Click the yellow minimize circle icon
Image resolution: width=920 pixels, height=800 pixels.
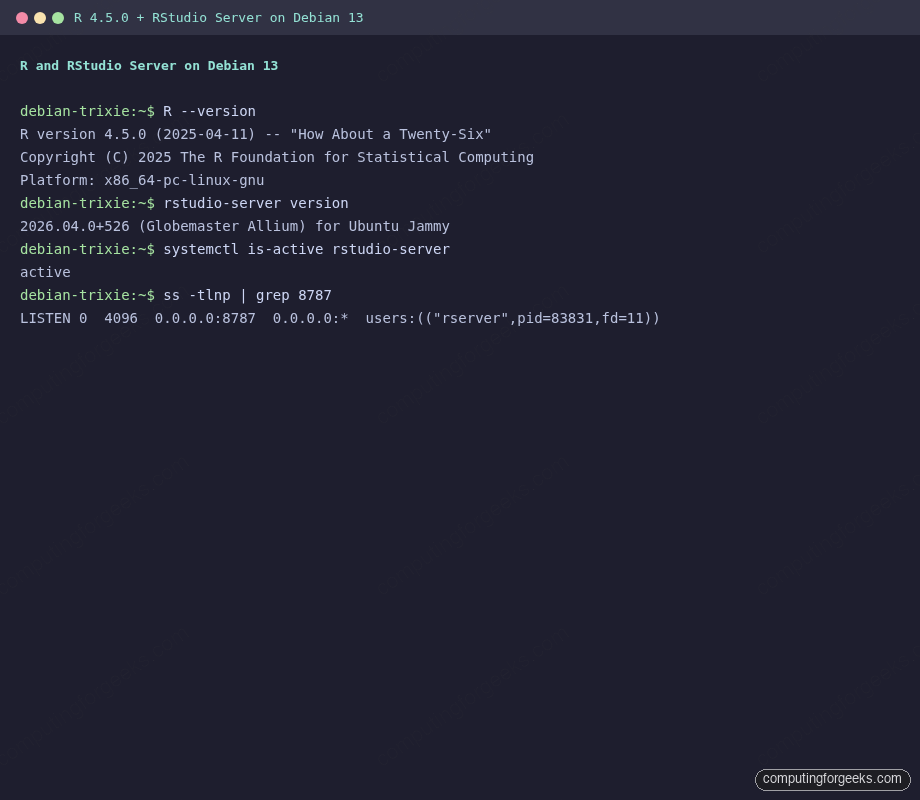(x=40, y=17)
